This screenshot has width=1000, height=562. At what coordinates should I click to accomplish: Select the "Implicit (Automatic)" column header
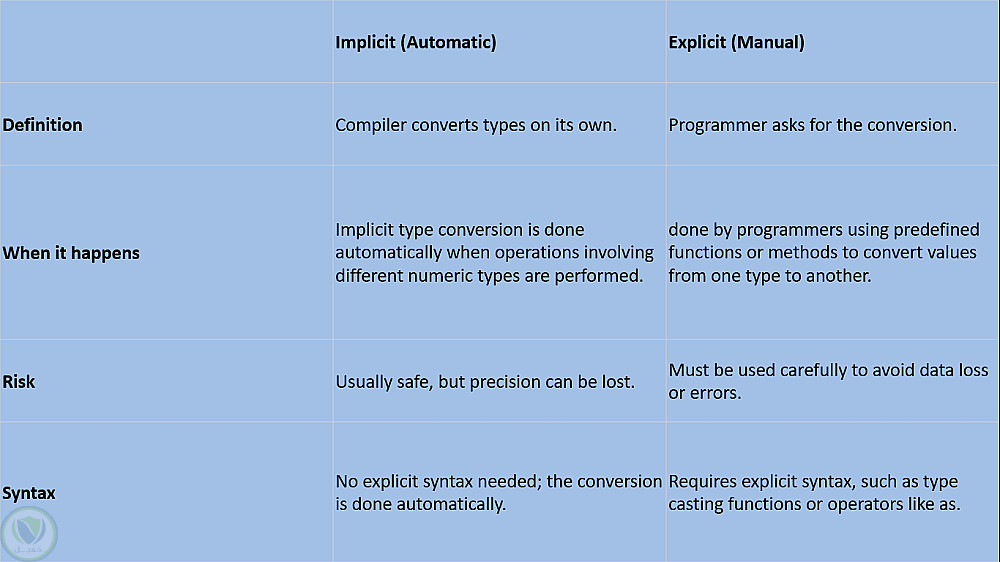pos(416,42)
